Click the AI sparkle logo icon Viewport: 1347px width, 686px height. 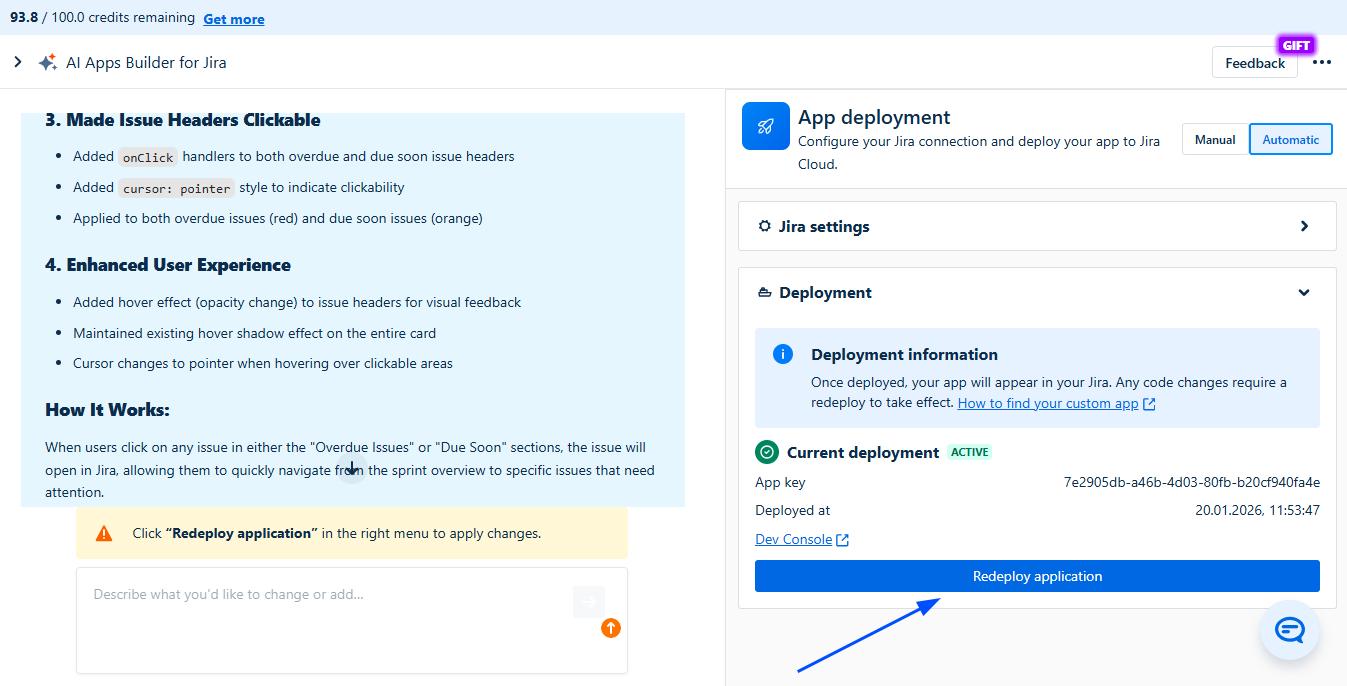coord(47,62)
